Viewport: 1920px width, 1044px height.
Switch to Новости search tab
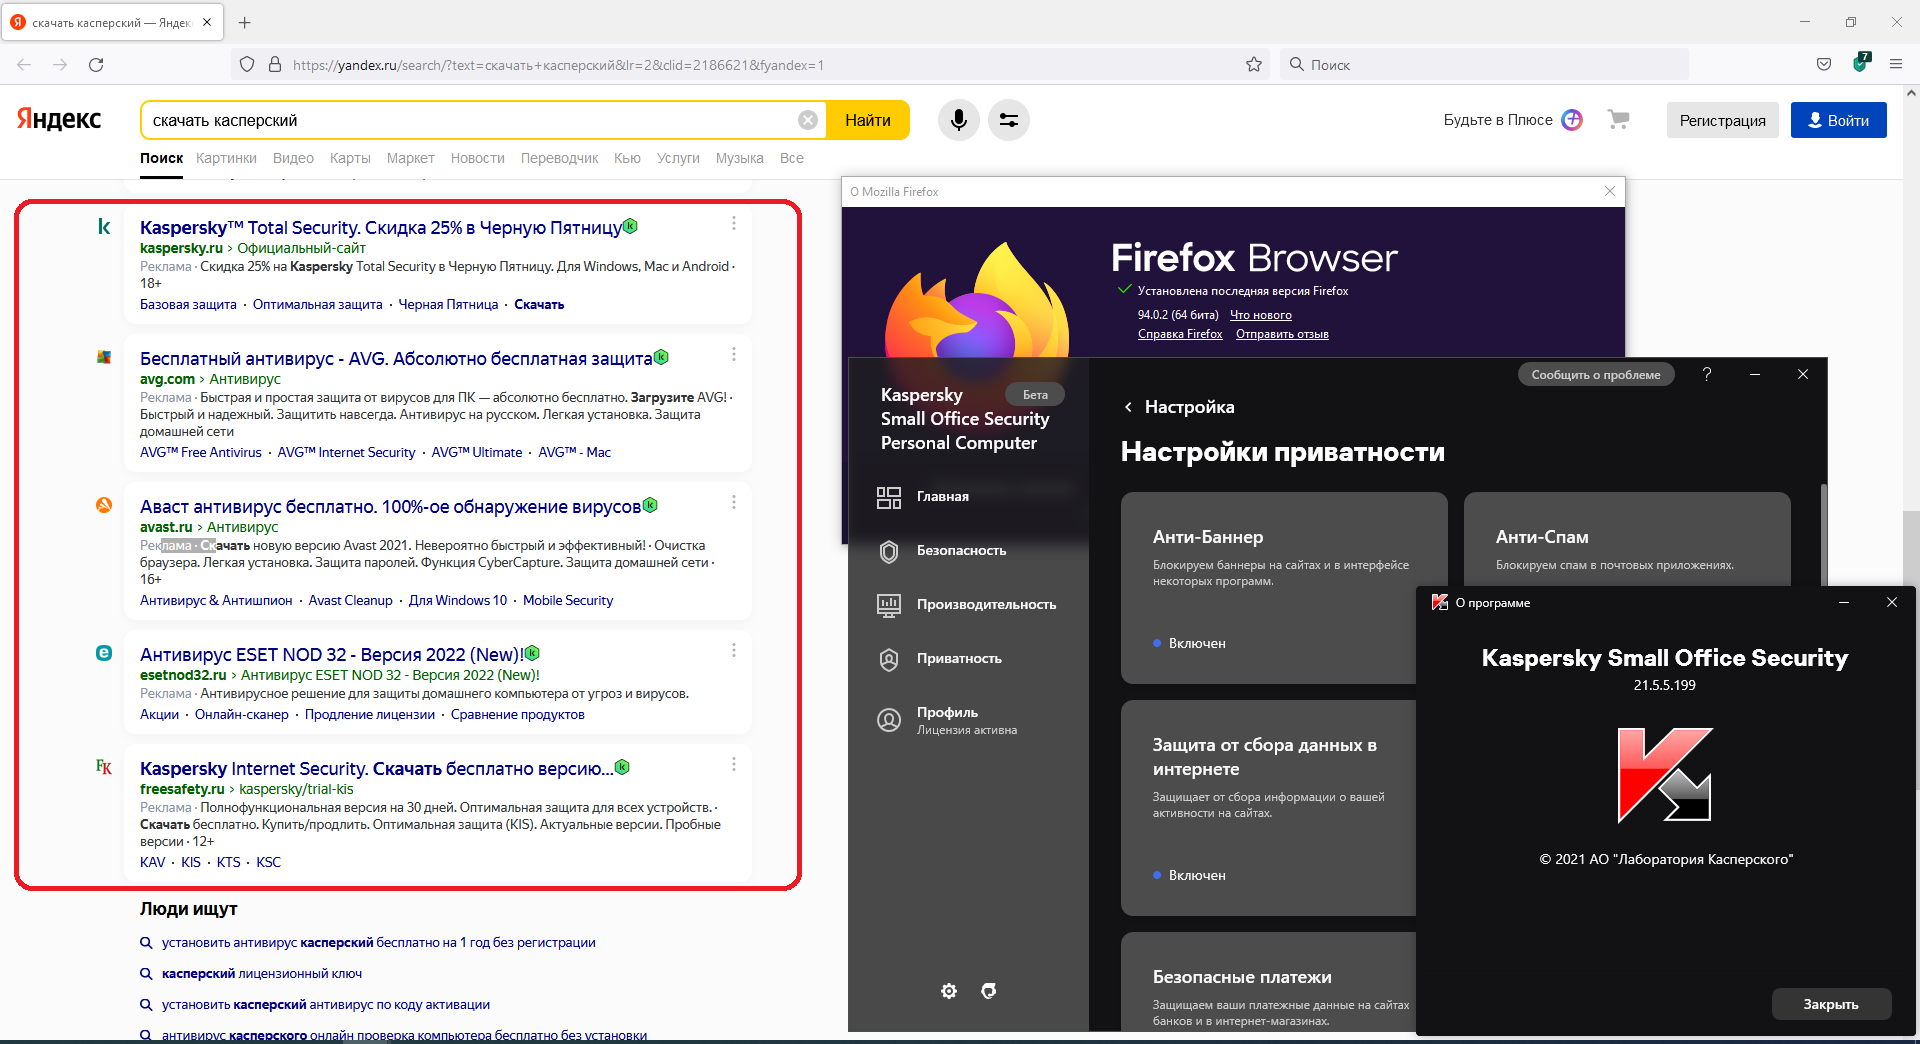tap(477, 158)
